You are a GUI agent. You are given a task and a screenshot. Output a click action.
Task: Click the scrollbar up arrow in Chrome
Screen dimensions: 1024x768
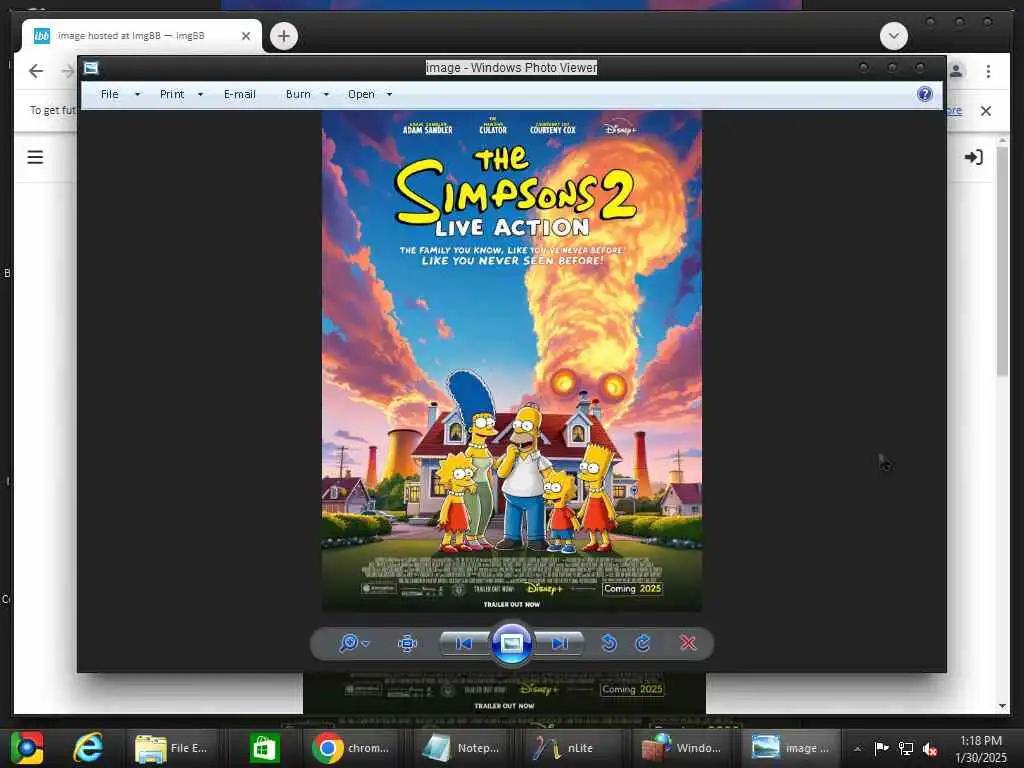tap(1002, 140)
